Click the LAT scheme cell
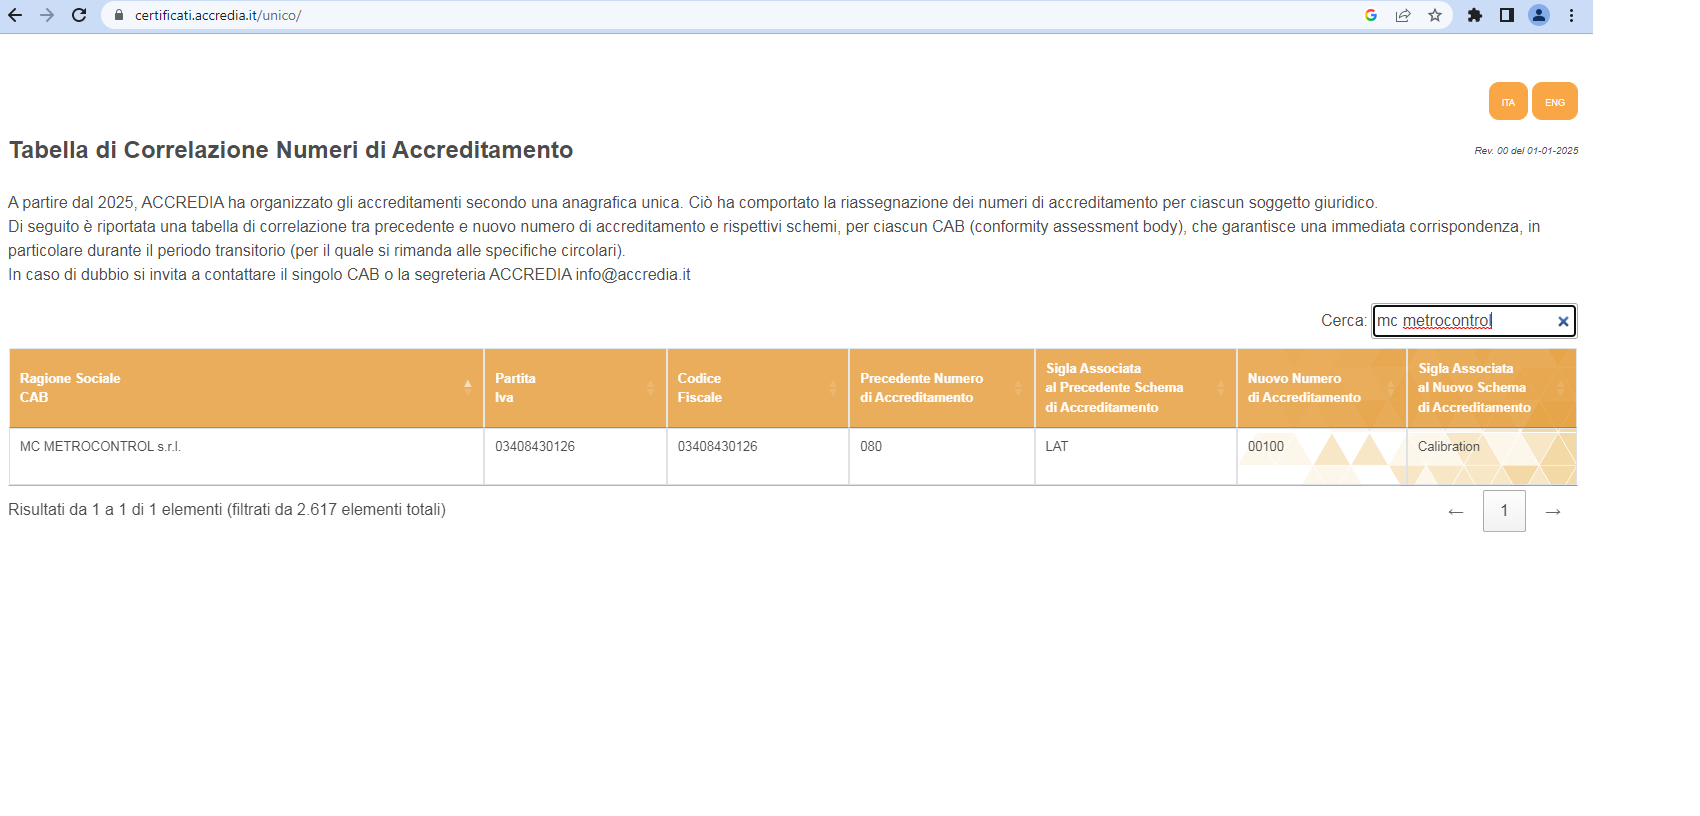The width and height of the screenshot is (1700, 816). tap(1136, 457)
